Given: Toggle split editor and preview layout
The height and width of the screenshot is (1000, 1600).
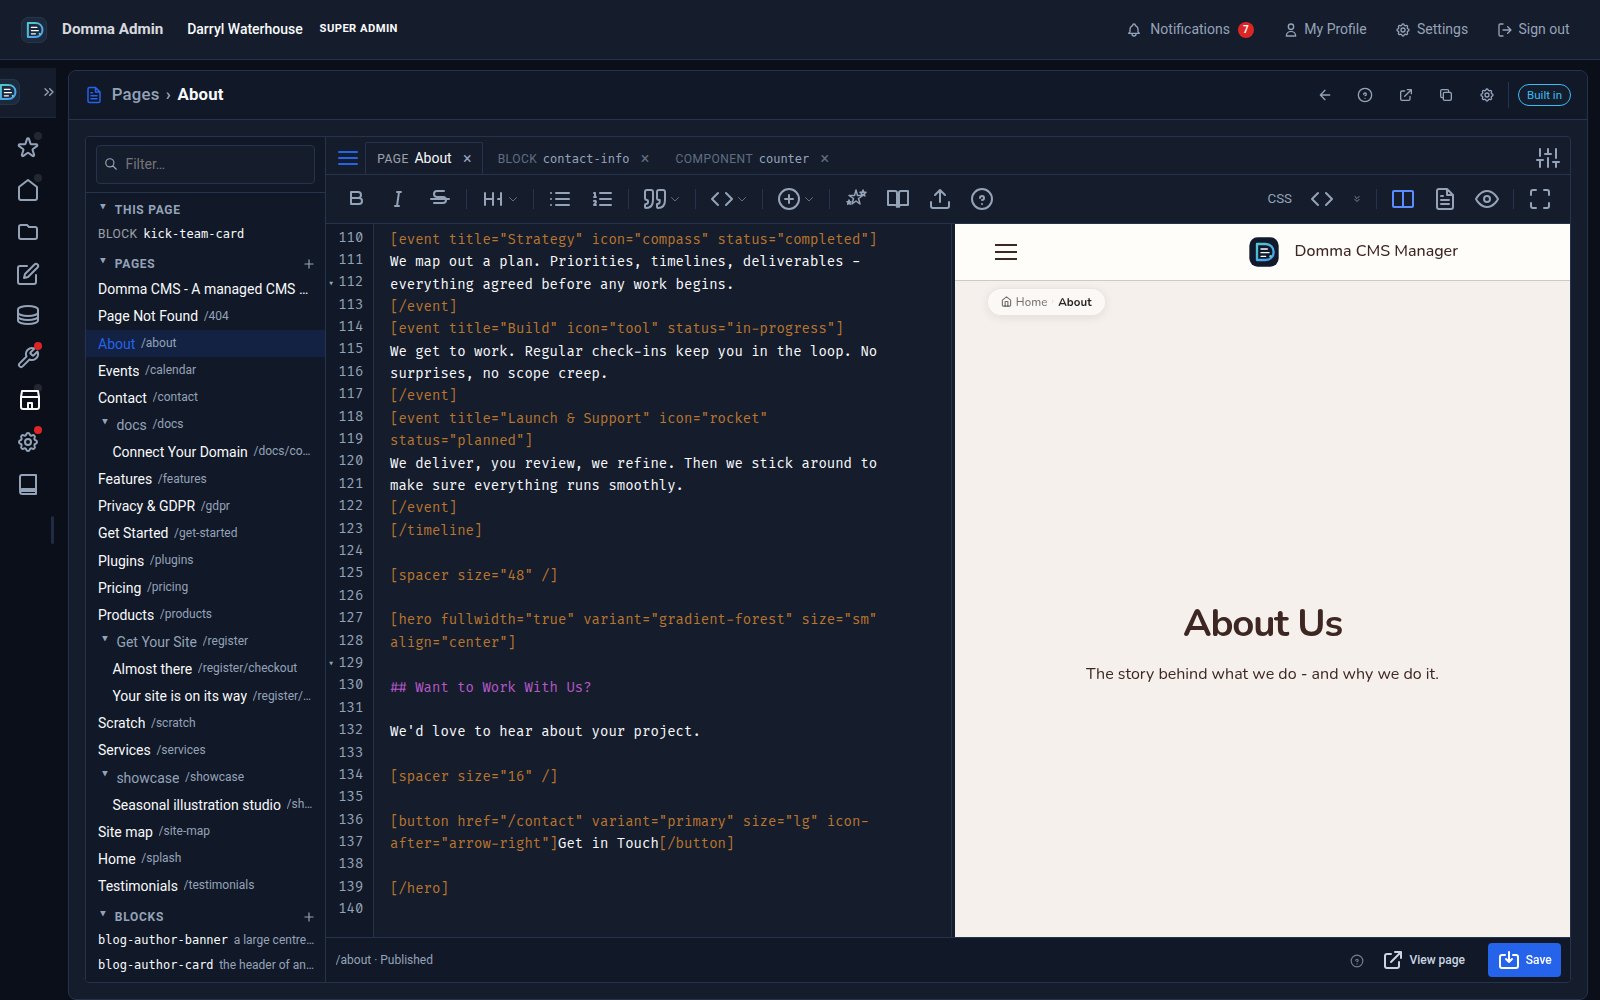Looking at the screenshot, I should (1403, 199).
